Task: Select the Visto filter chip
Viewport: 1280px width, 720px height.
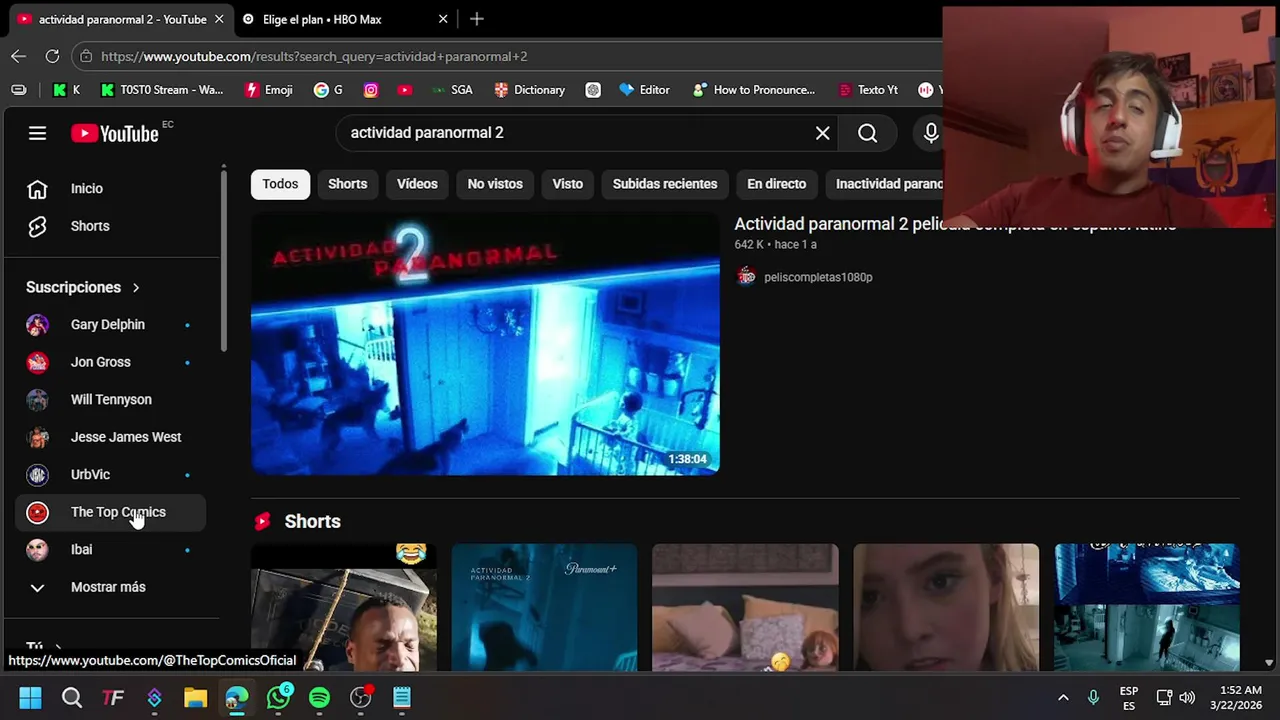Action: [x=567, y=184]
